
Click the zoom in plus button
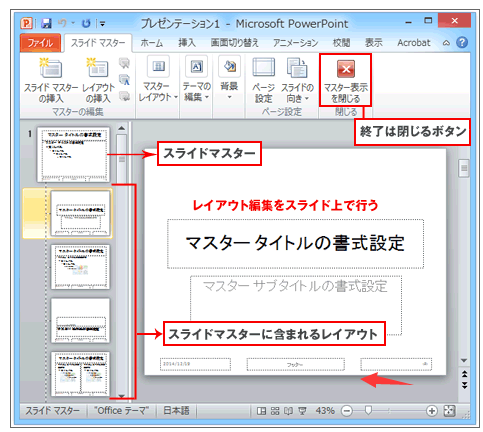coord(431,411)
